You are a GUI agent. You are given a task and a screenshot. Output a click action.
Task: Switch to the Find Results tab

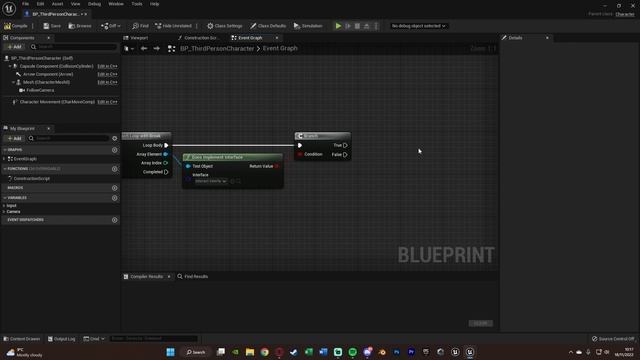(x=193, y=276)
